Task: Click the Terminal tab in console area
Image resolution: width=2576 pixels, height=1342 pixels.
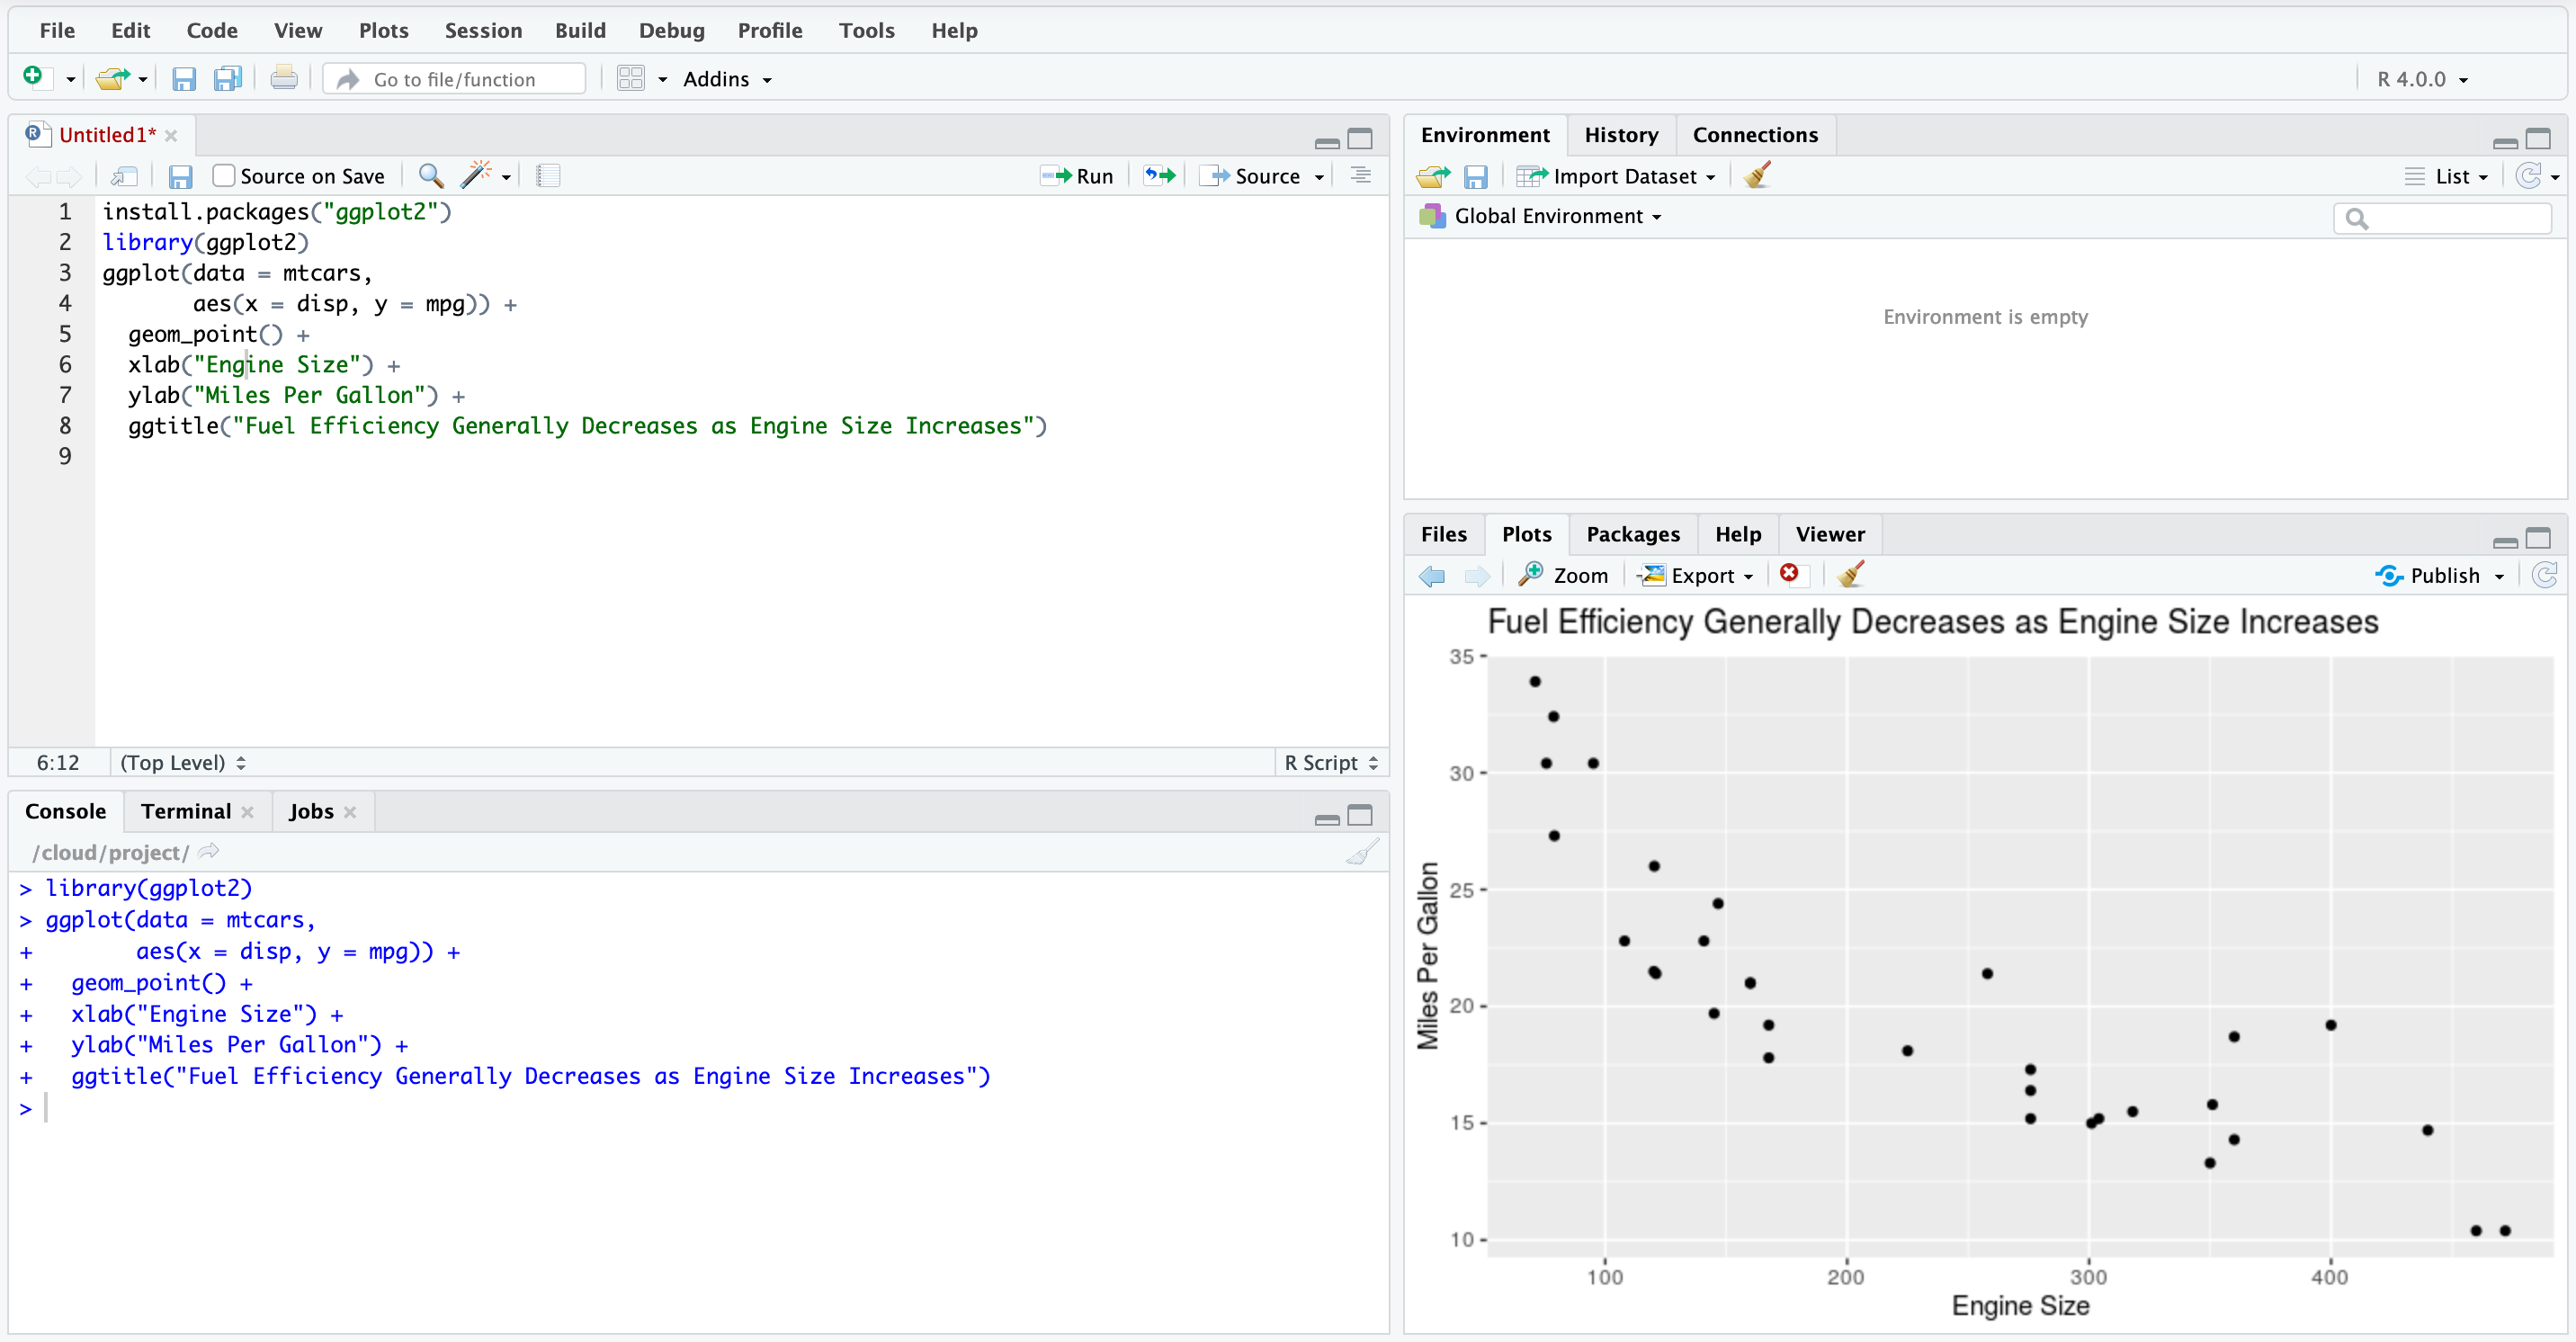Action: click(189, 810)
